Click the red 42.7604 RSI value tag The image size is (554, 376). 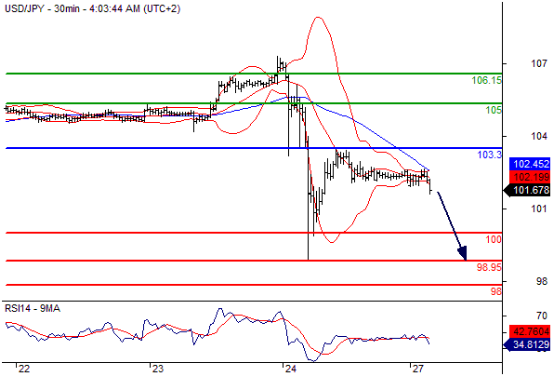[x=530, y=331]
